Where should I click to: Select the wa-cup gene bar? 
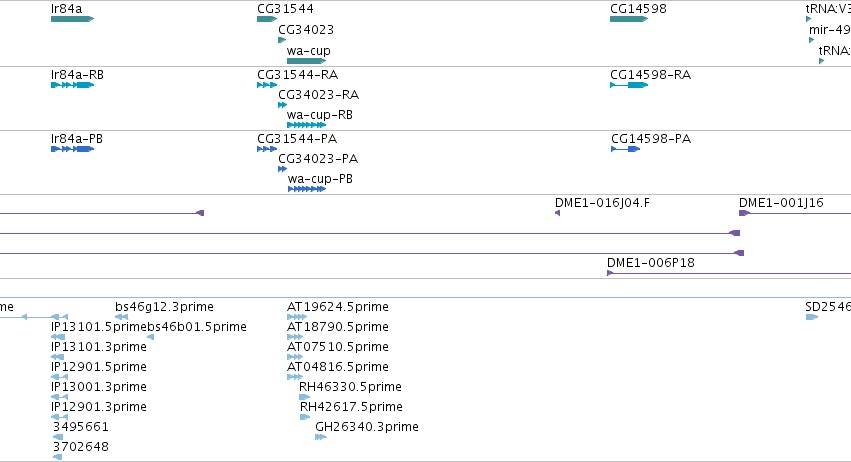[306, 61]
